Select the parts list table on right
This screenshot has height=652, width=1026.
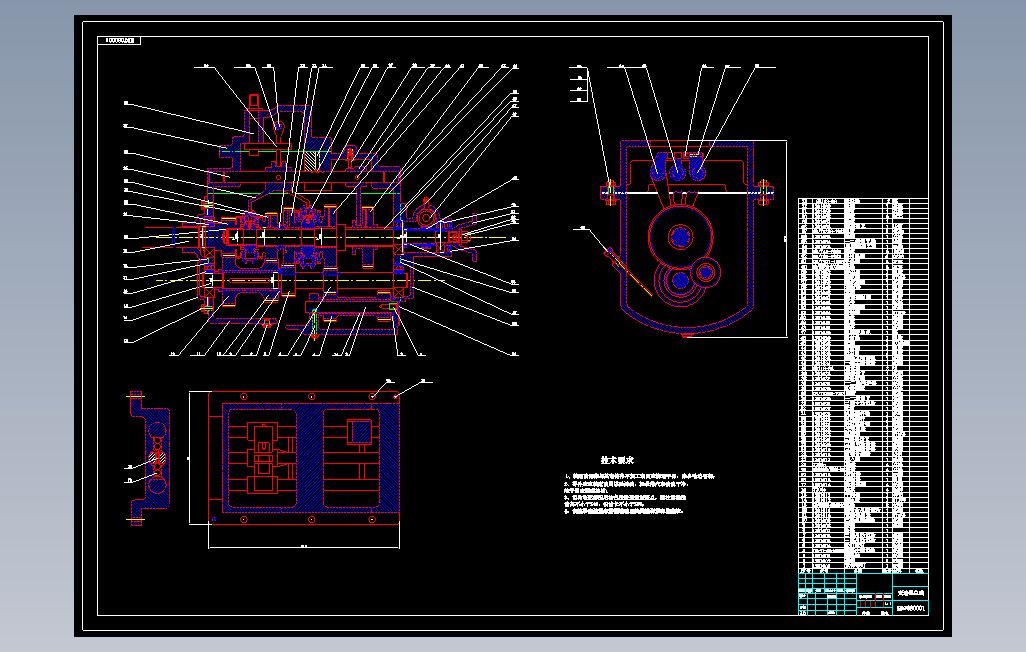coord(863,385)
